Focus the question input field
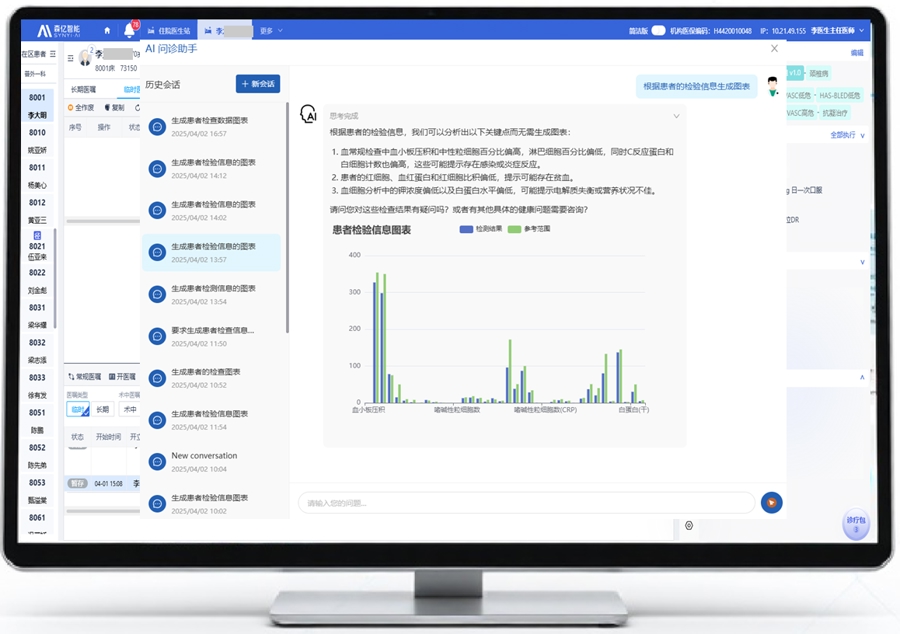Image resolution: width=900 pixels, height=634 pixels. pos(526,503)
